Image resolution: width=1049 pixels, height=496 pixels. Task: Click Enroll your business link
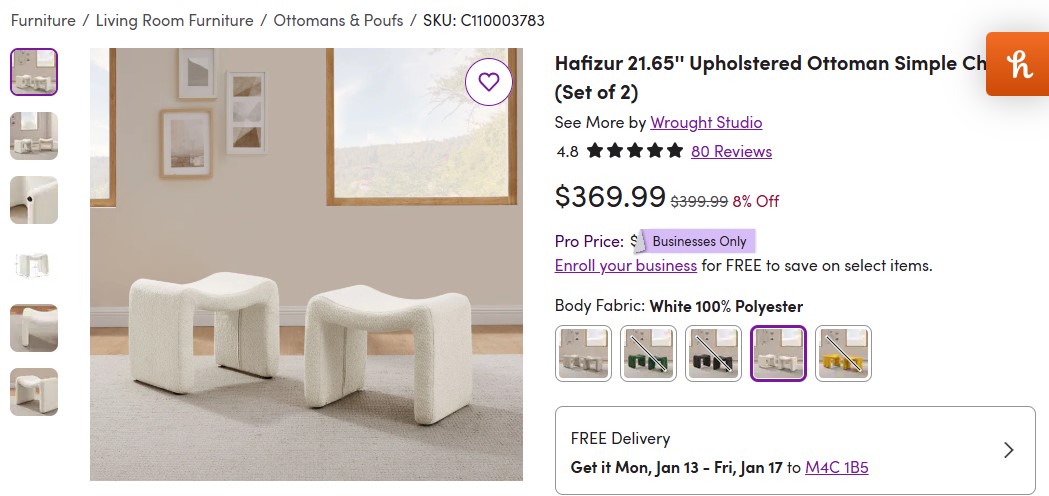click(626, 265)
